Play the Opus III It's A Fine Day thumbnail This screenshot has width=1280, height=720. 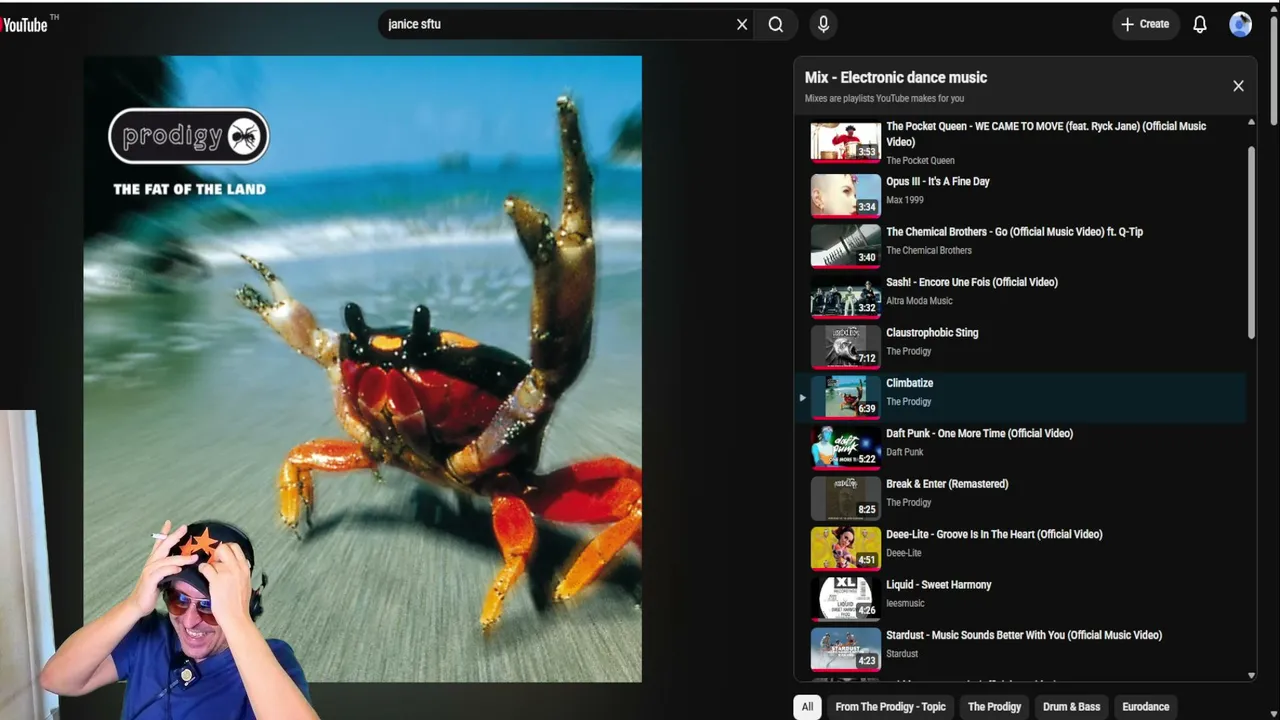tap(846, 195)
